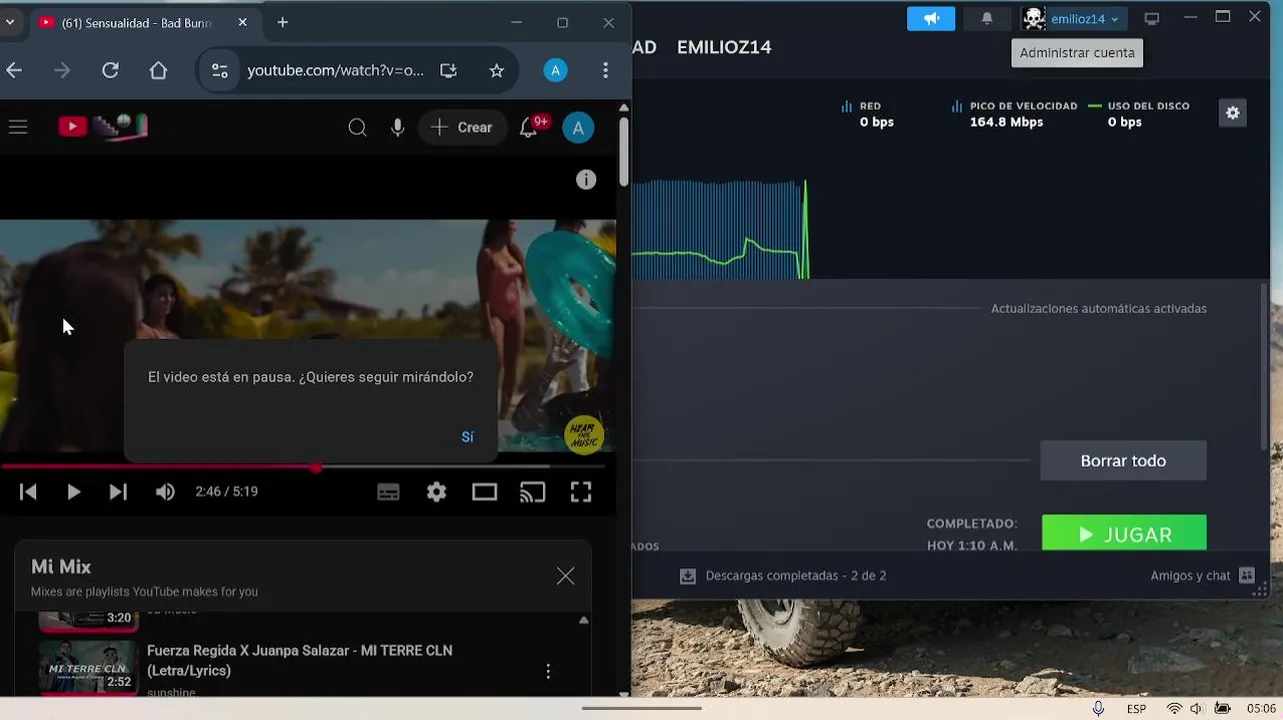Open EMILIOZ14 menu in Steam
The width and height of the screenshot is (1283, 720).
coord(724,47)
